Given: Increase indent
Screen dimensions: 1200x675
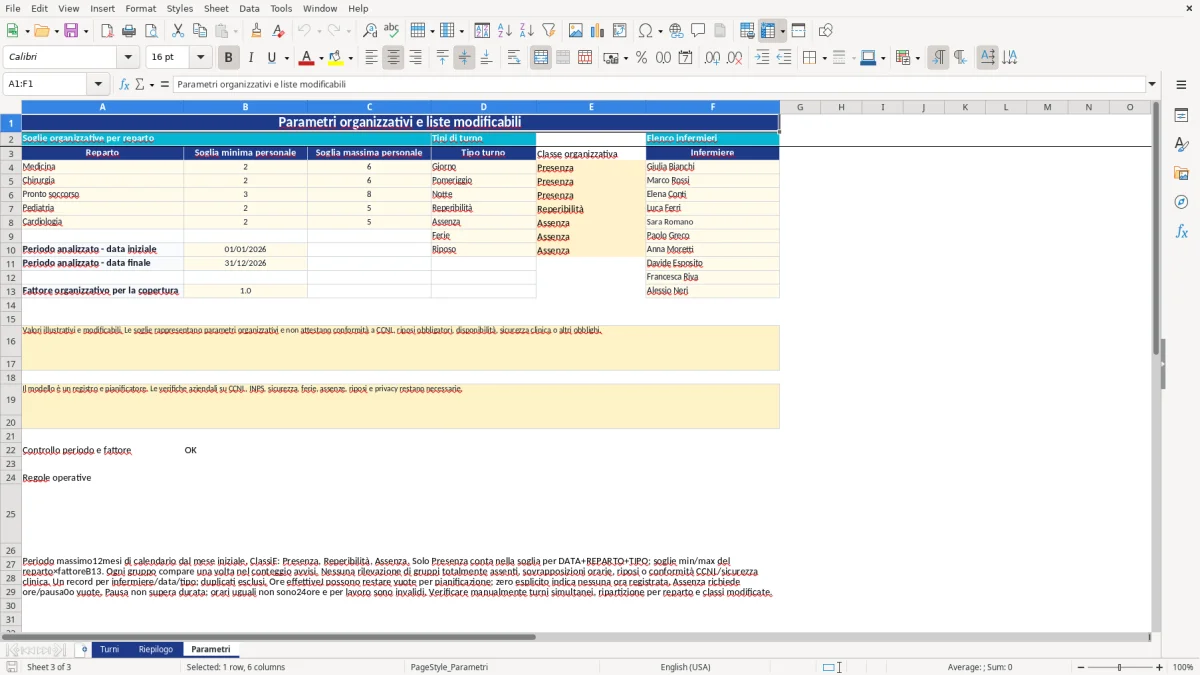Looking at the screenshot, I should [x=762, y=58].
